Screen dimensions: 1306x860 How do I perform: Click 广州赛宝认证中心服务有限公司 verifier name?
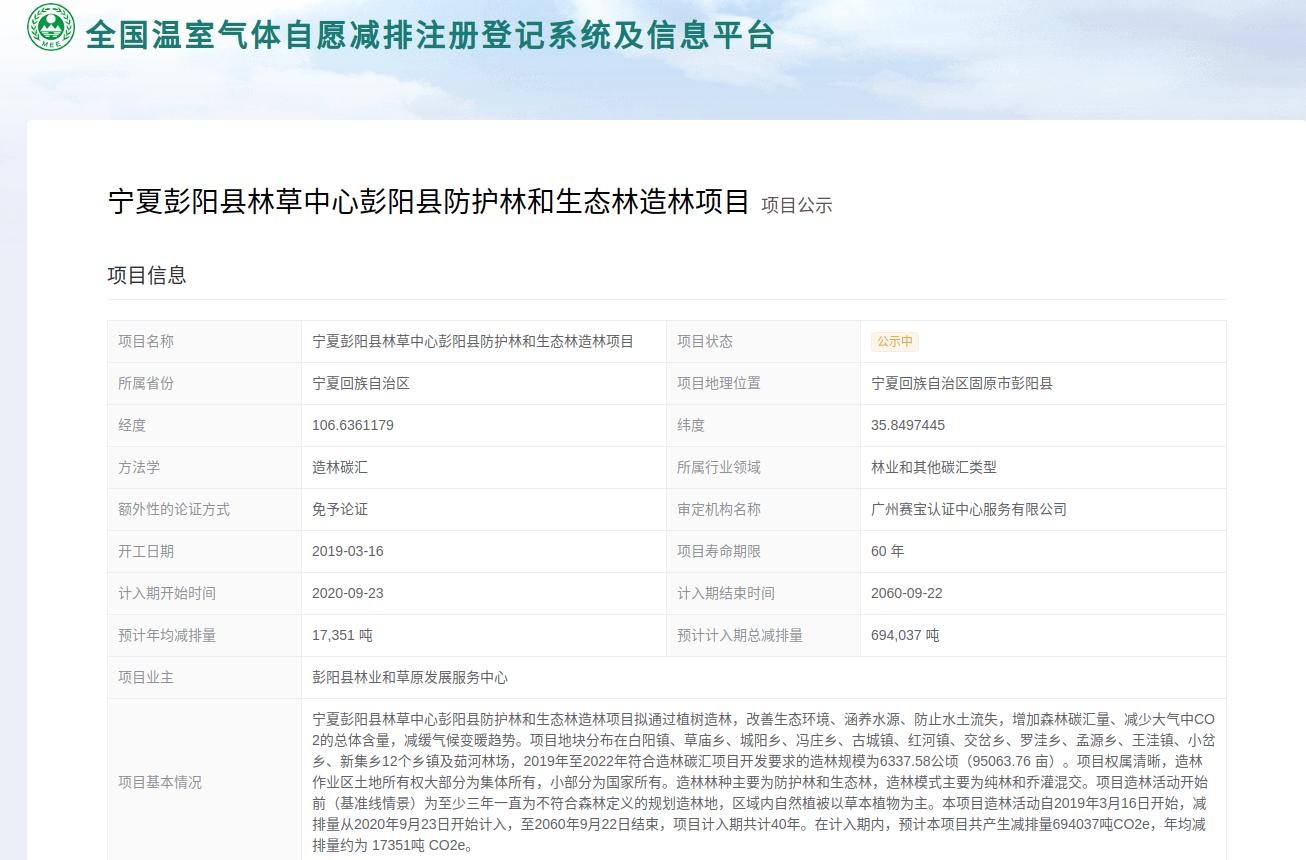click(968, 510)
